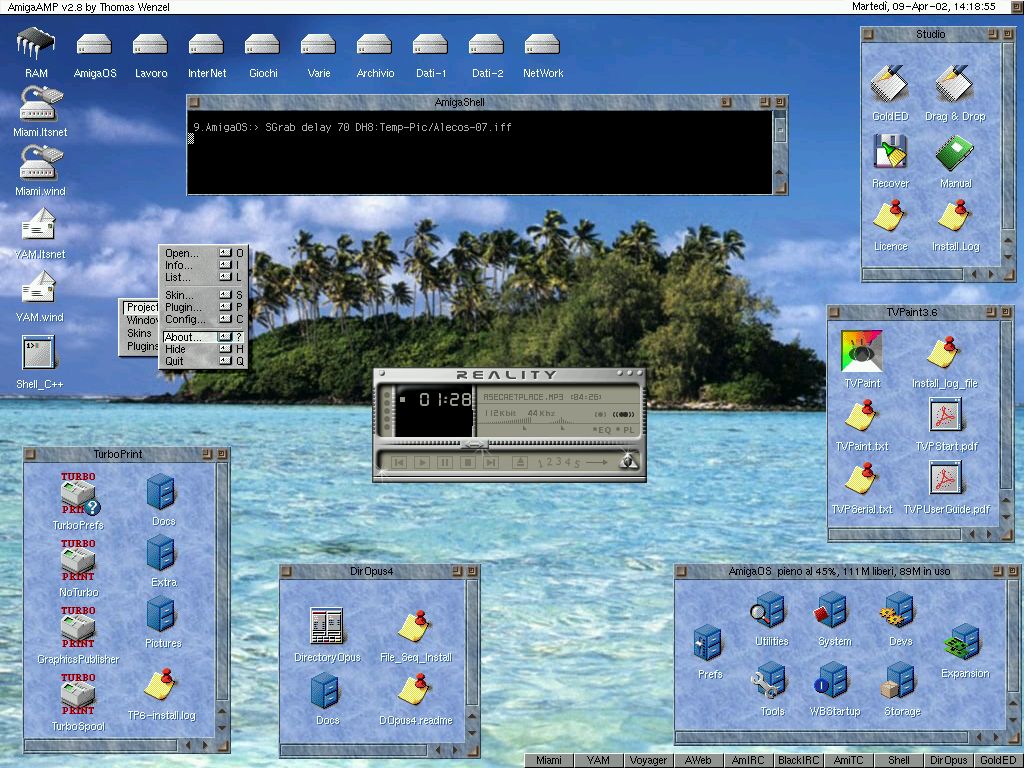The height and width of the screenshot is (768, 1024).
Task: Open the Miami.wind desktop icon
Action: click(40, 164)
